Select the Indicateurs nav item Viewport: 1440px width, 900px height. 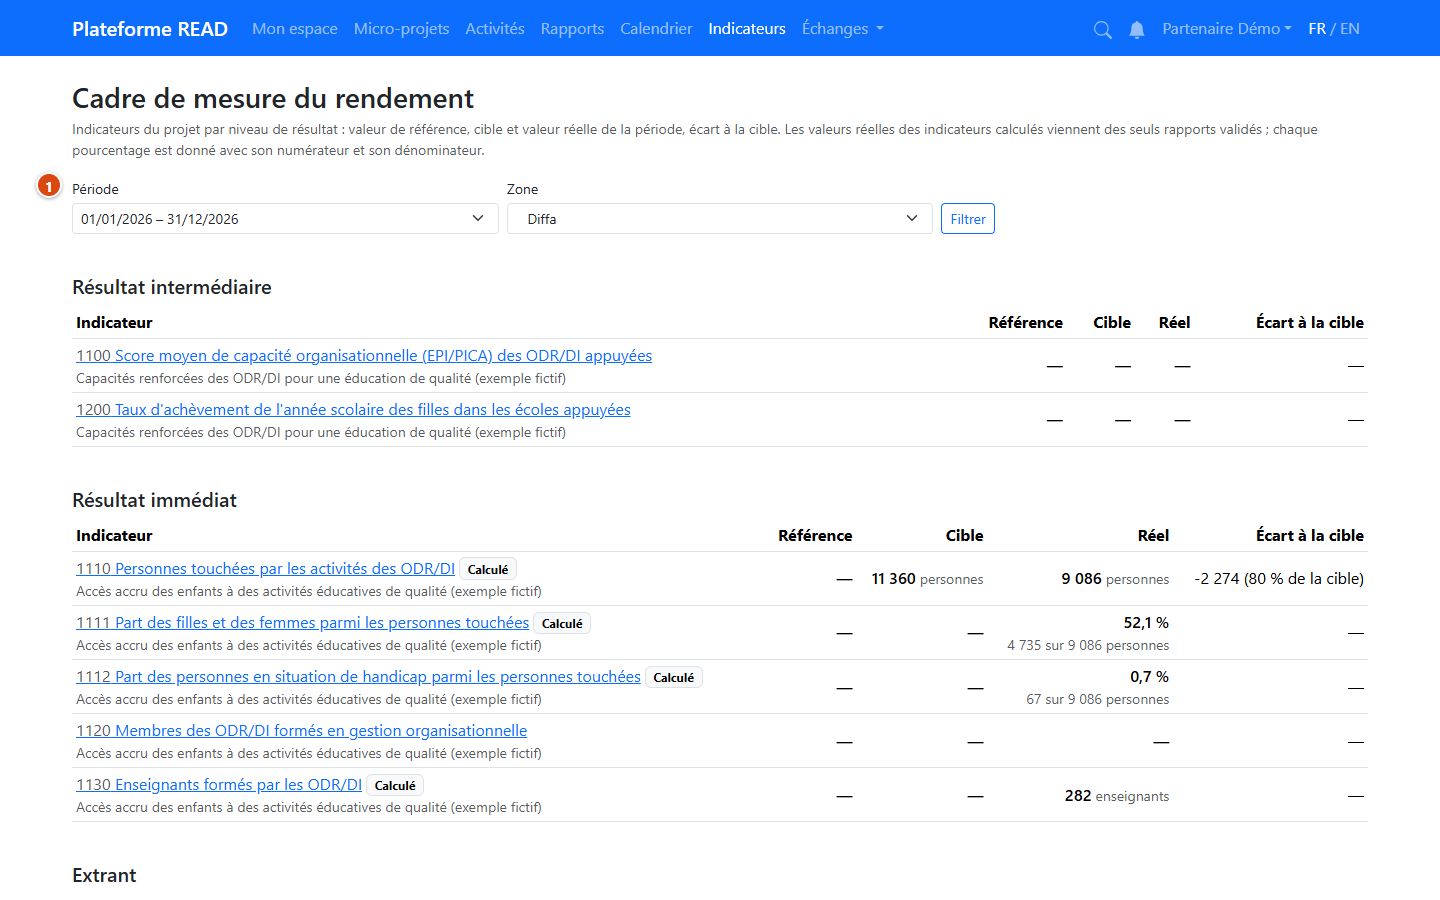(x=747, y=29)
